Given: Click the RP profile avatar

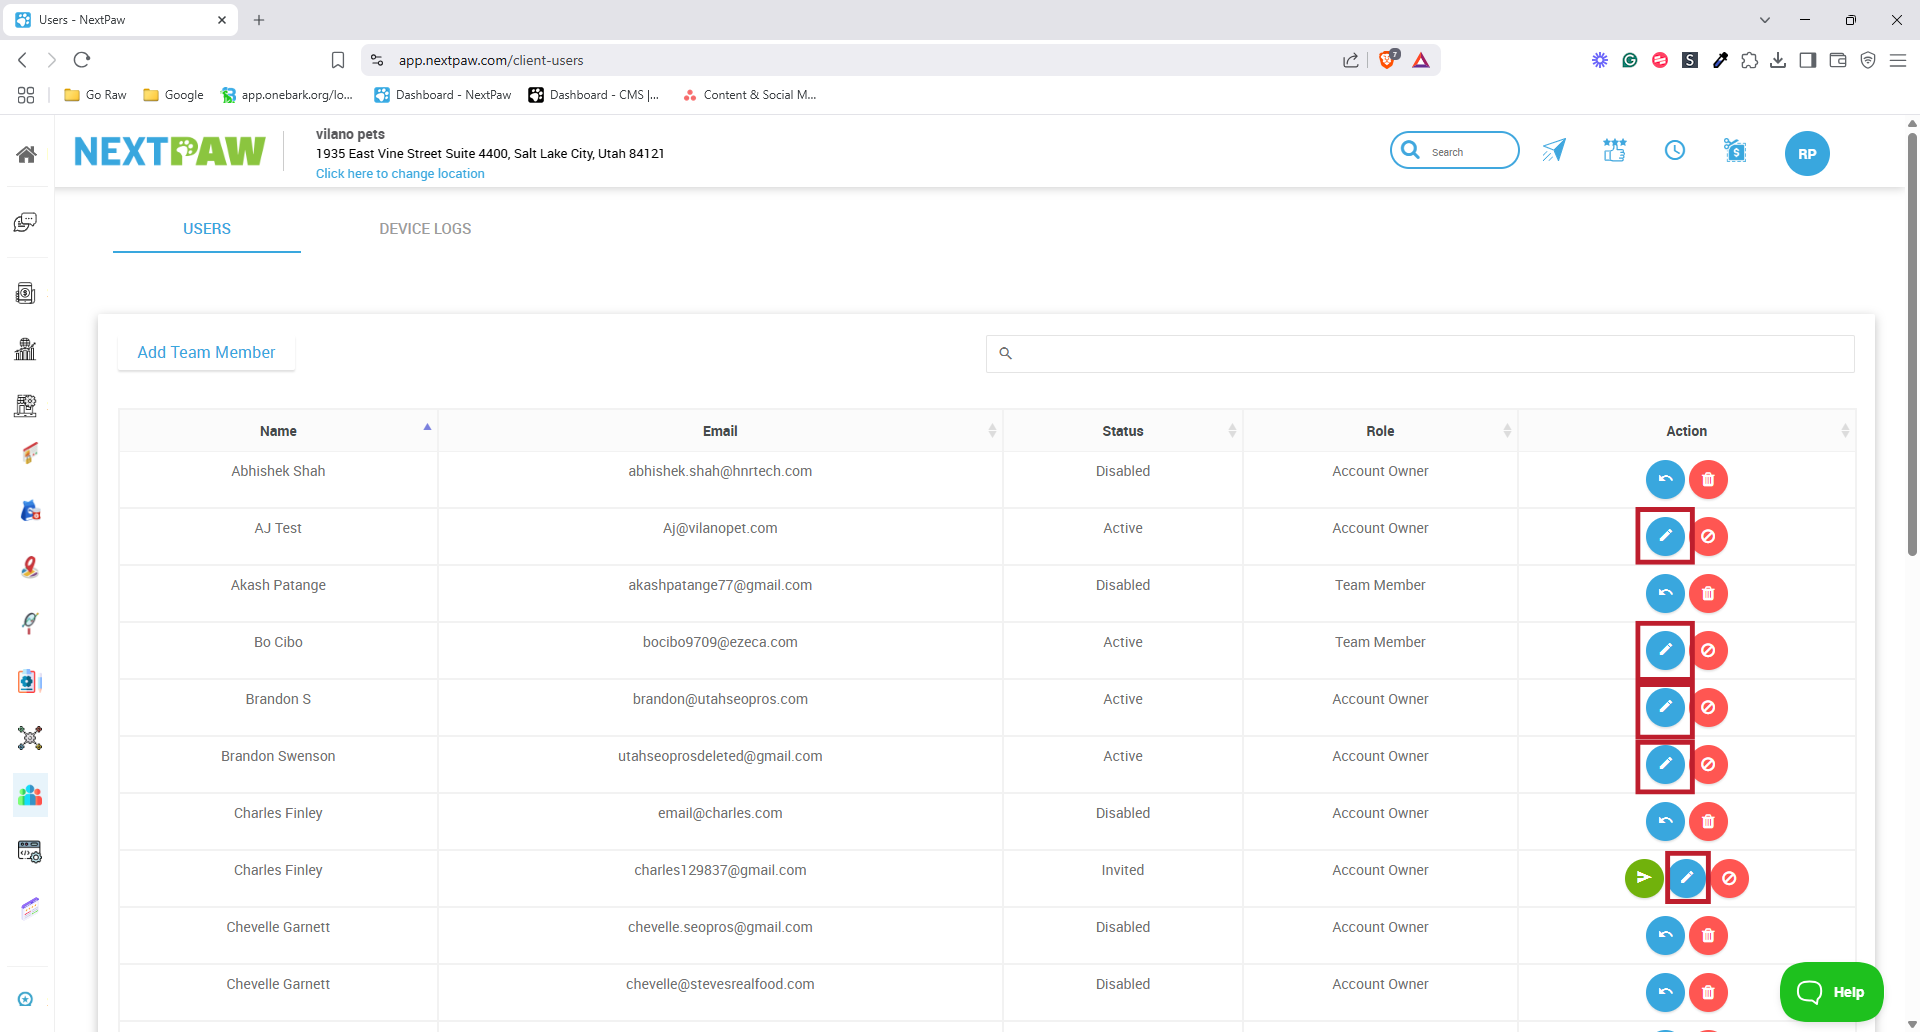Looking at the screenshot, I should click(x=1807, y=154).
